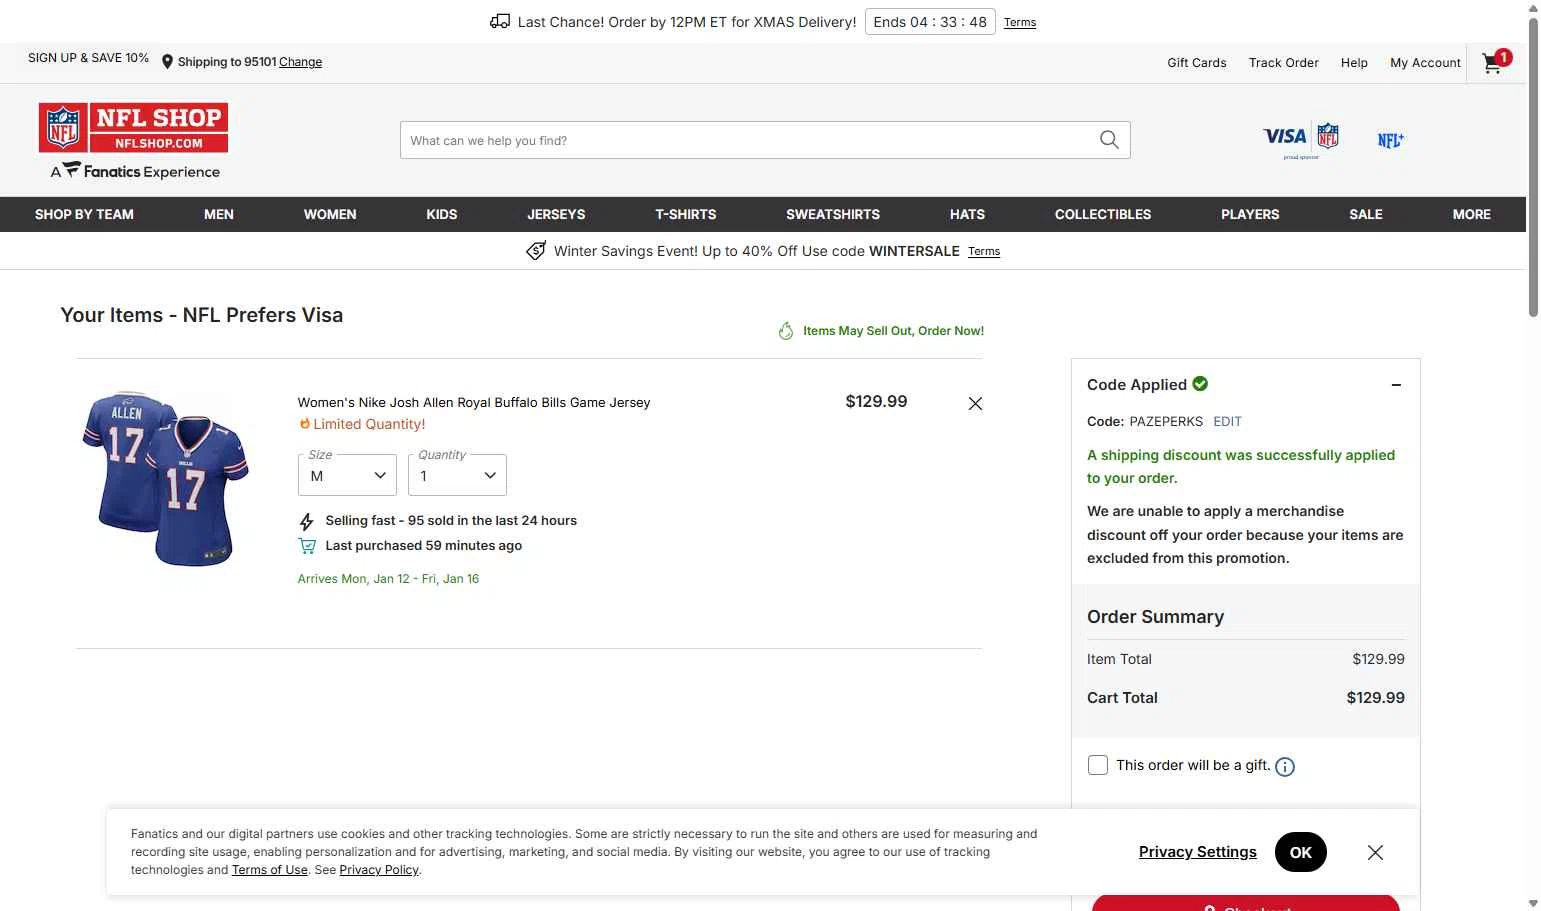Screen dimensions: 1541x911
Task: Open Gift Cards link
Action: point(1197,62)
